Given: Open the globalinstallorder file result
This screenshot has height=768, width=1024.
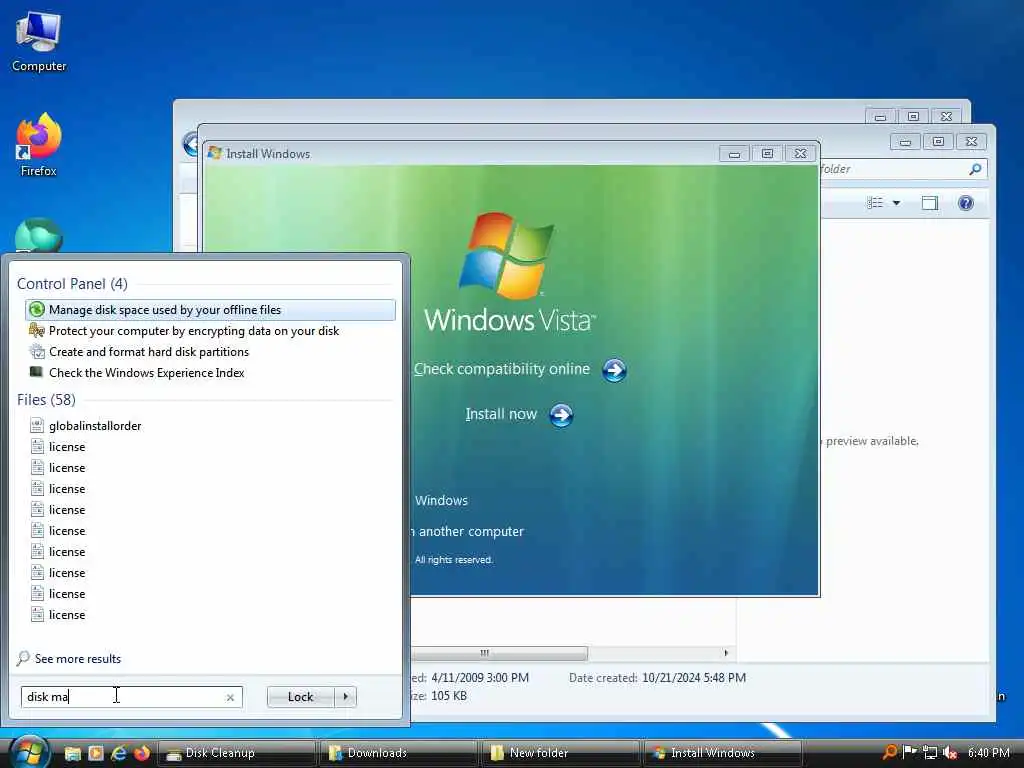Looking at the screenshot, I should [x=210, y=426].
